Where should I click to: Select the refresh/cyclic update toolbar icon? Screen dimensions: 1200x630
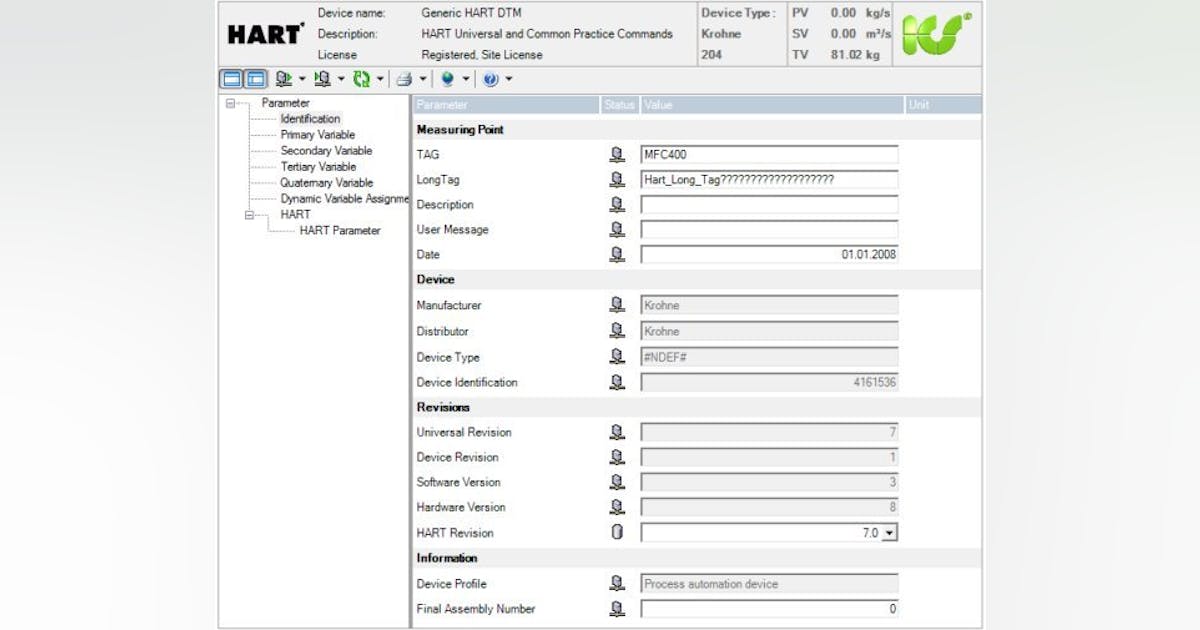click(x=361, y=79)
